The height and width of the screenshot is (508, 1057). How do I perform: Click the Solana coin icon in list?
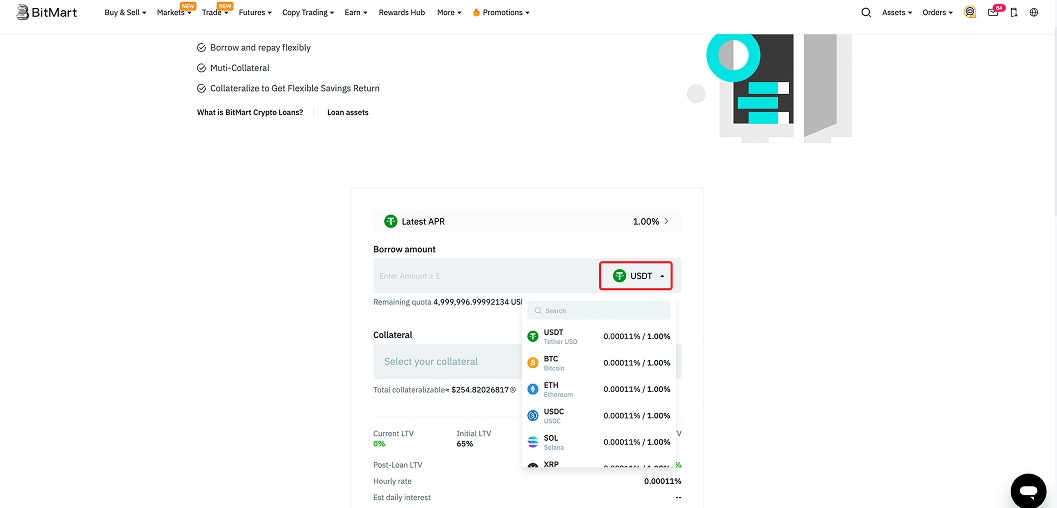pos(533,442)
